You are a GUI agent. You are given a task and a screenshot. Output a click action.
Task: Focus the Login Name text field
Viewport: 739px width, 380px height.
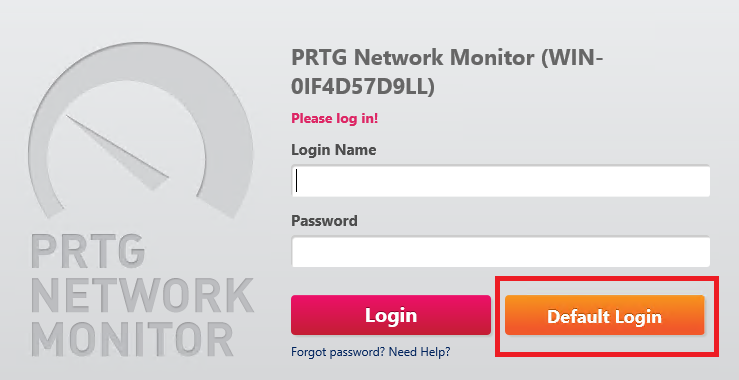[x=501, y=181]
